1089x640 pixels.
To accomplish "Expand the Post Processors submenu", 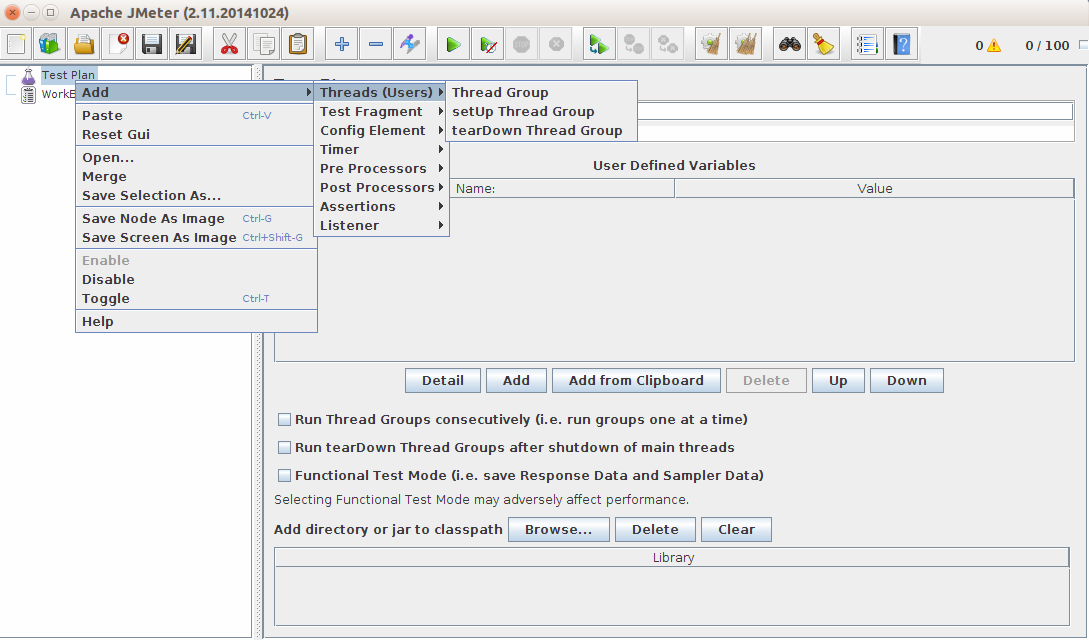I will pos(381,187).
